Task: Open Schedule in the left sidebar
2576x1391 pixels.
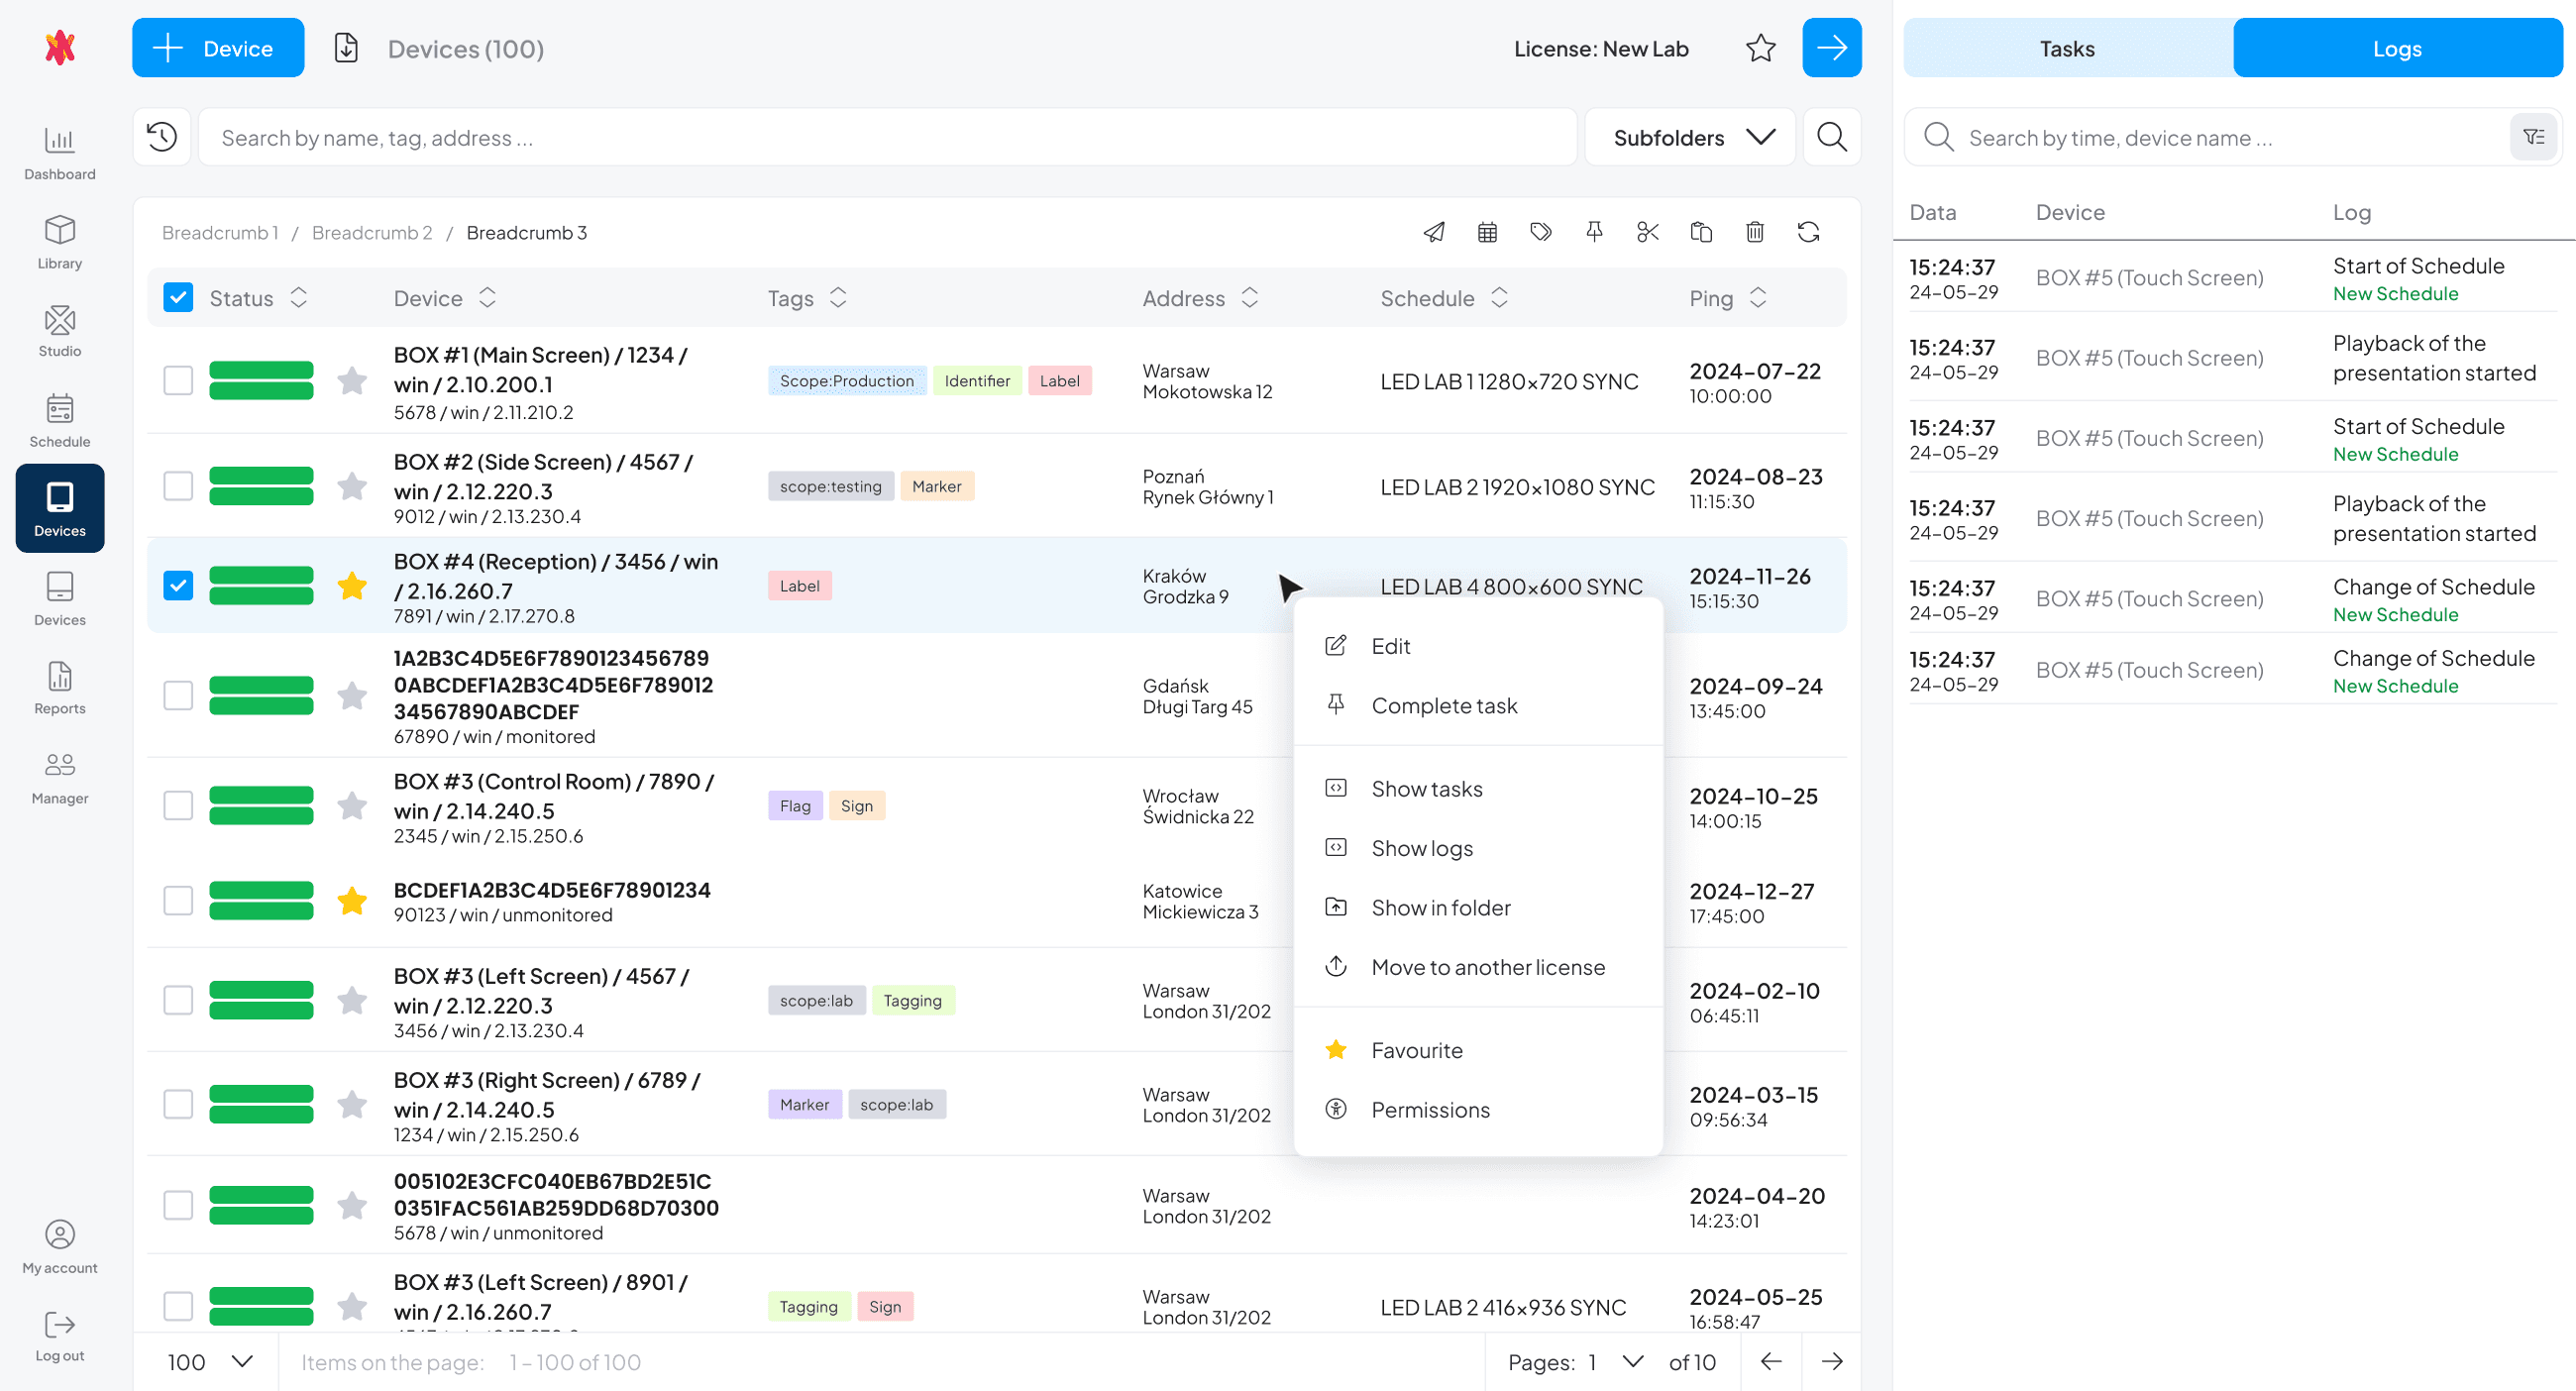Action: (59, 420)
